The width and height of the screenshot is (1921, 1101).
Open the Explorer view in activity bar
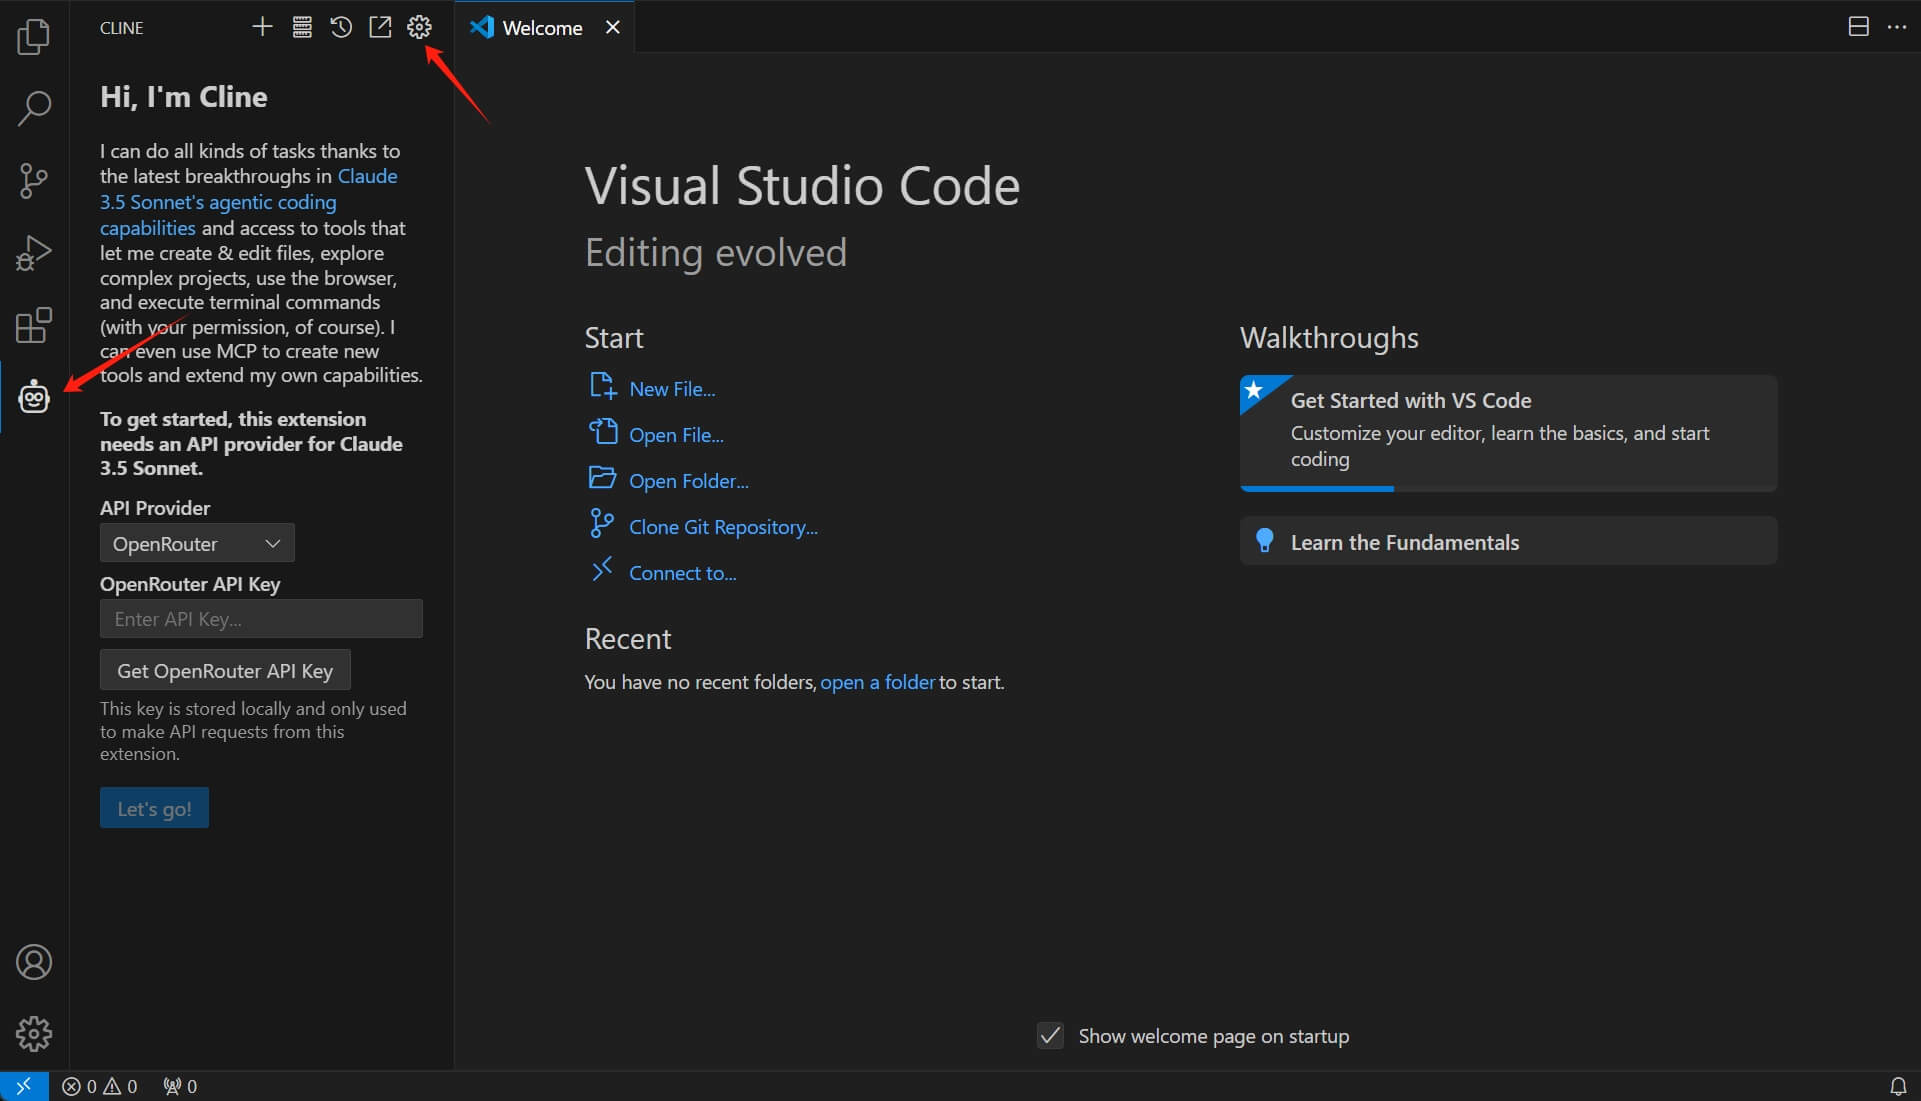tap(34, 37)
